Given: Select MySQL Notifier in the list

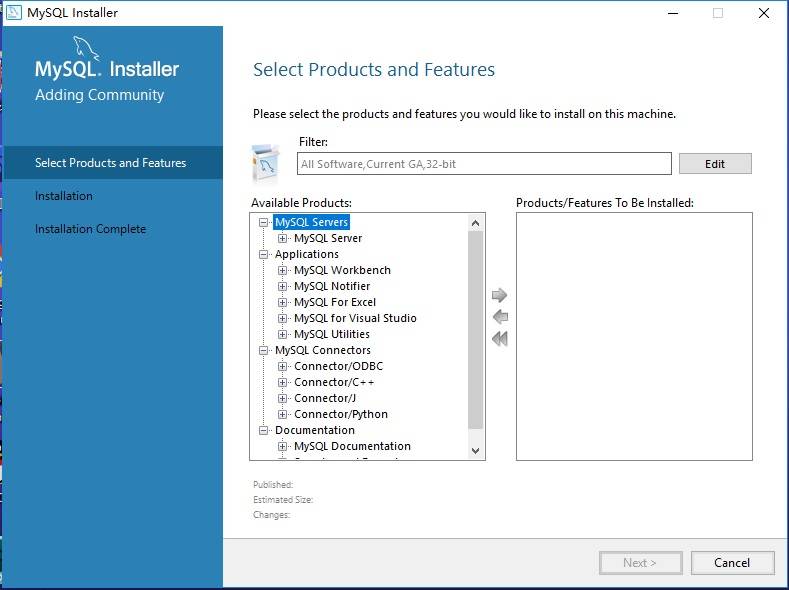Looking at the screenshot, I should [332, 287].
